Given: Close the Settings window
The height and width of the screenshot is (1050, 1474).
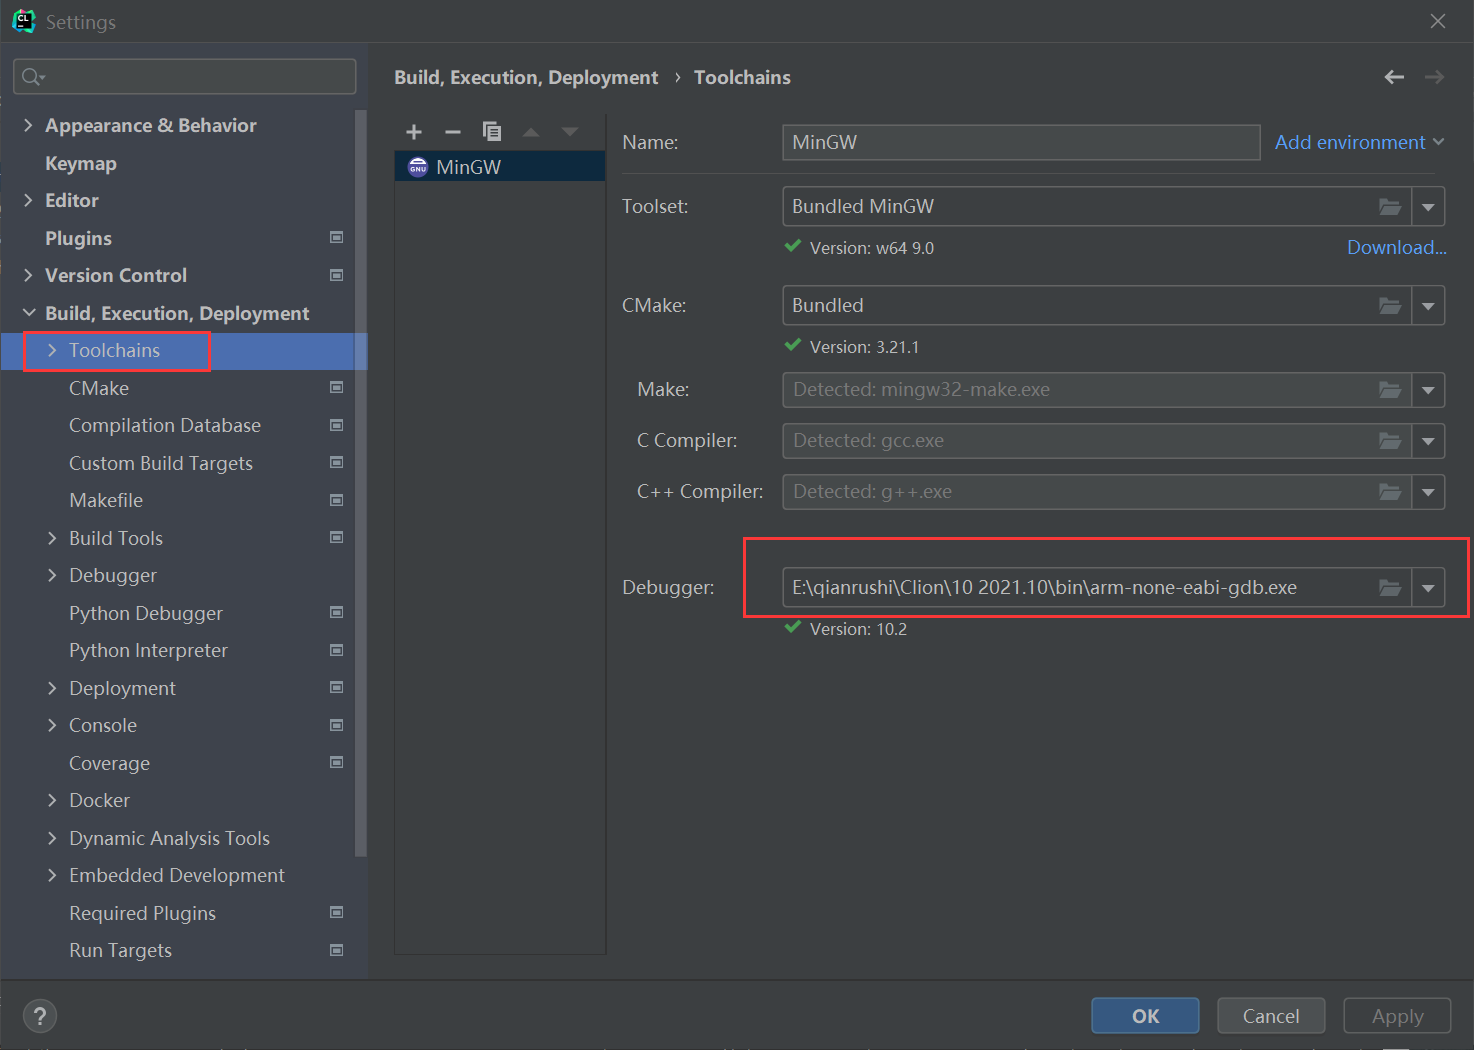Looking at the screenshot, I should point(1438,21).
